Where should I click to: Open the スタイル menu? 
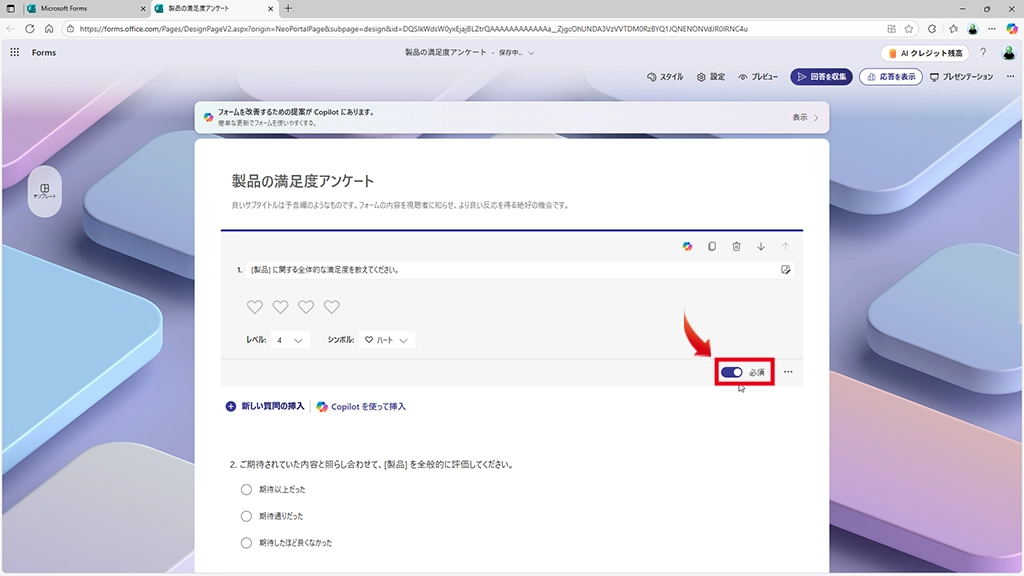point(666,77)
